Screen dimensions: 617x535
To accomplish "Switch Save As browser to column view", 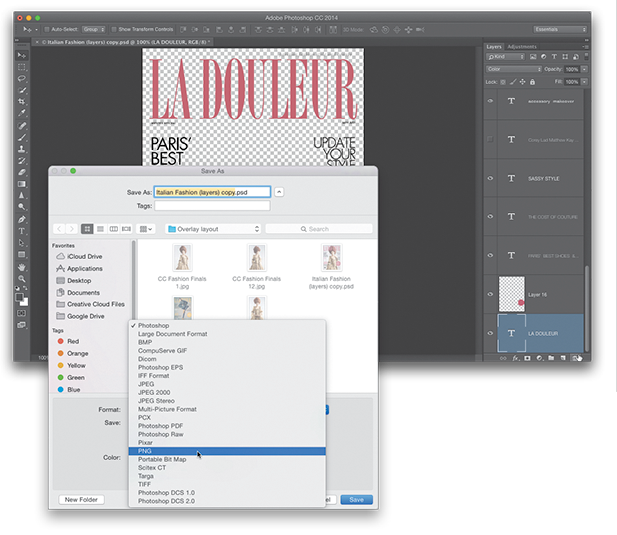I will point(113,229).
